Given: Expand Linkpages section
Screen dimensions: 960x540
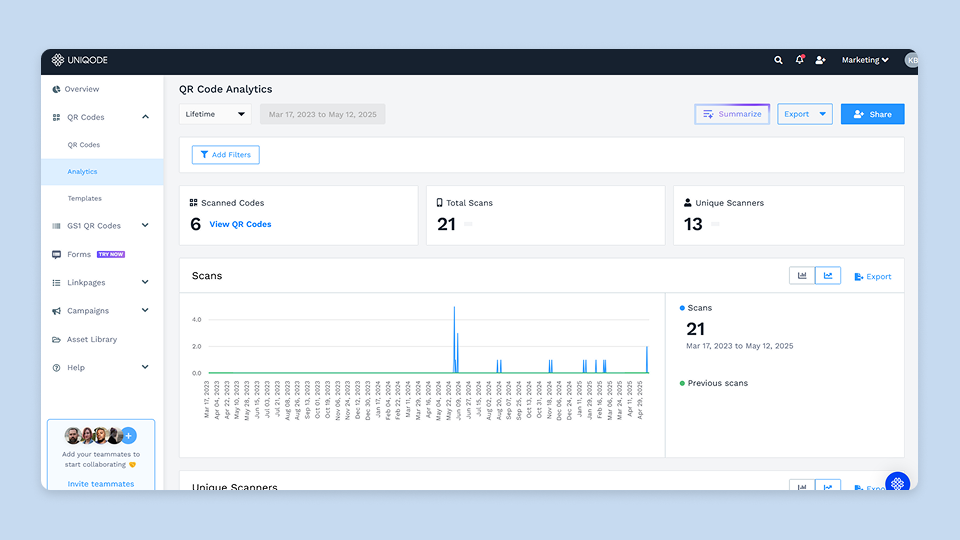Looking at the screenshot, I should [145, 282].
